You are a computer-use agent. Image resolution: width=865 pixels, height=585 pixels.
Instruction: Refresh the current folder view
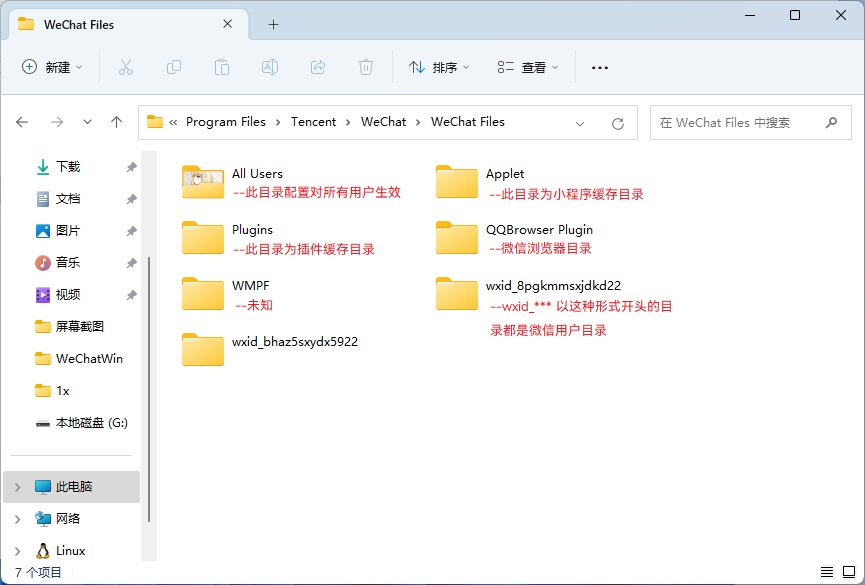coord(618,123)
